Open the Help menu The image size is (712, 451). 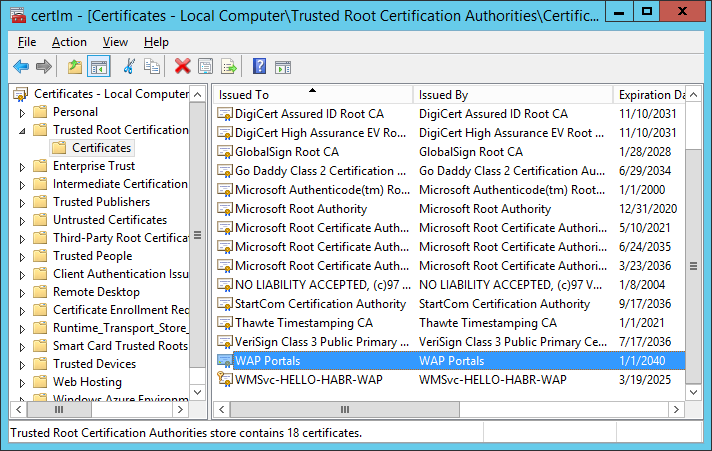pyautogui.click(x=156, y=42)
